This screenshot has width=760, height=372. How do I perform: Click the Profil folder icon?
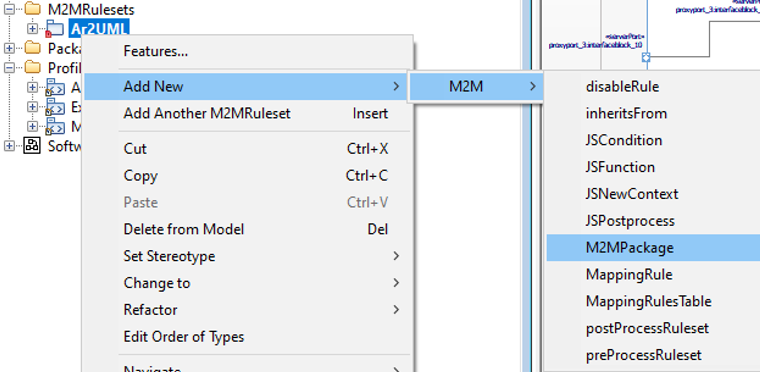click(32, 67)
